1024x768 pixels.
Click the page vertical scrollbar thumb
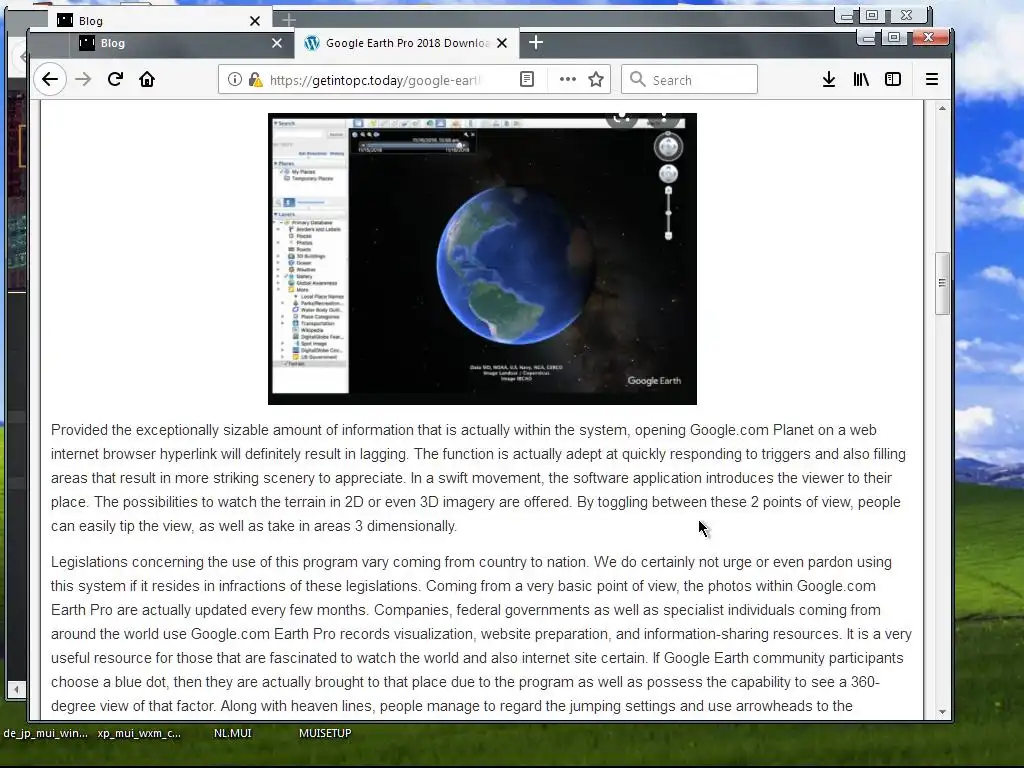coord(942,283)
